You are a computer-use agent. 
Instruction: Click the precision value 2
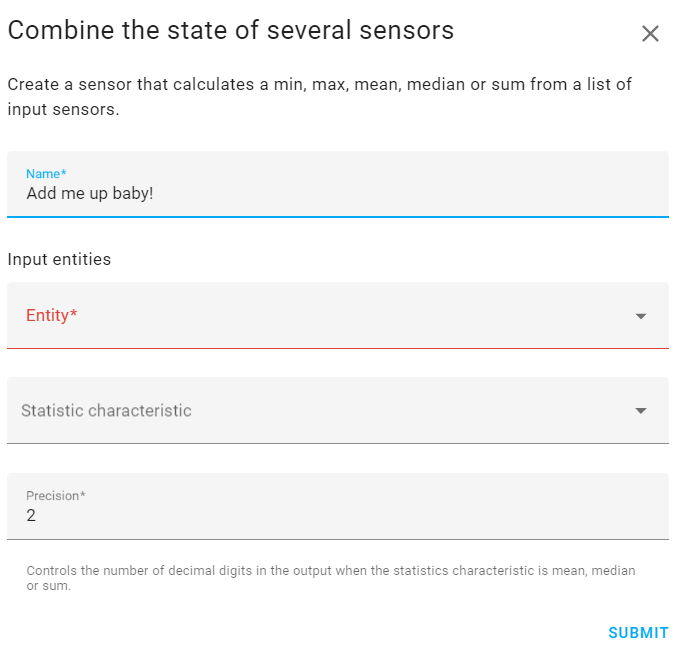(31, 516)
